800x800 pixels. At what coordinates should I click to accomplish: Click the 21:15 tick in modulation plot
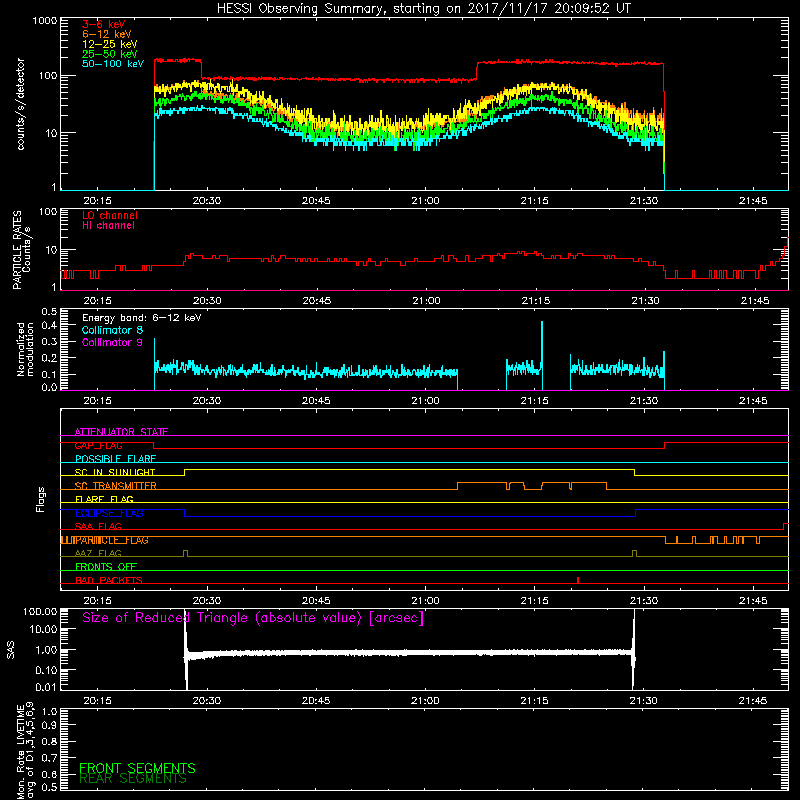coord(534,401)
